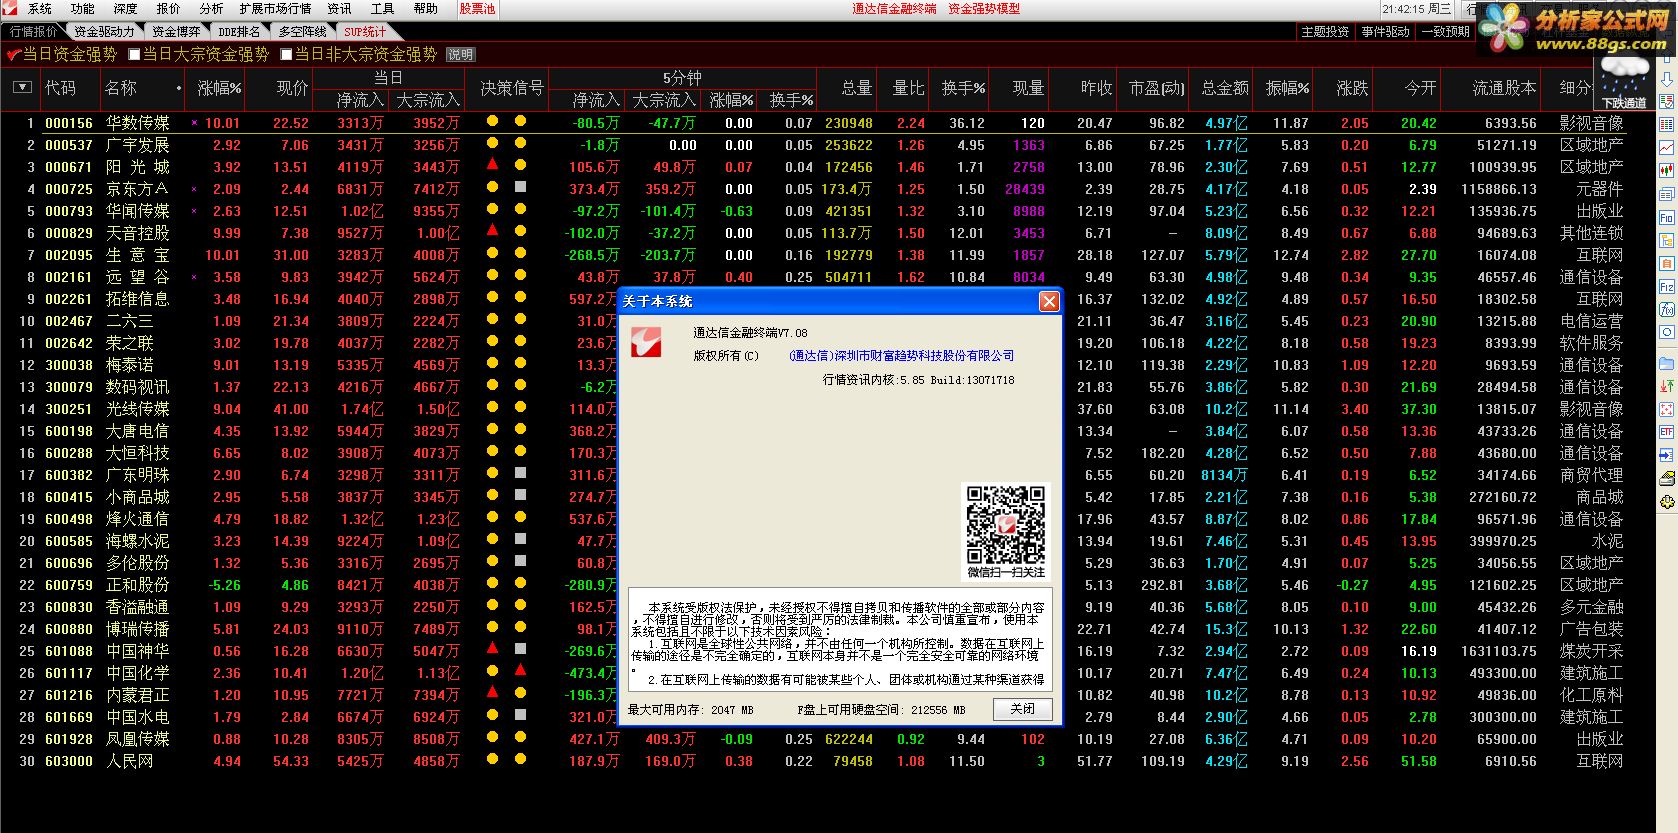1678x833 pixels.
Task: Click red triangle signal in 阳光城 row
Action: pos(492,165)
